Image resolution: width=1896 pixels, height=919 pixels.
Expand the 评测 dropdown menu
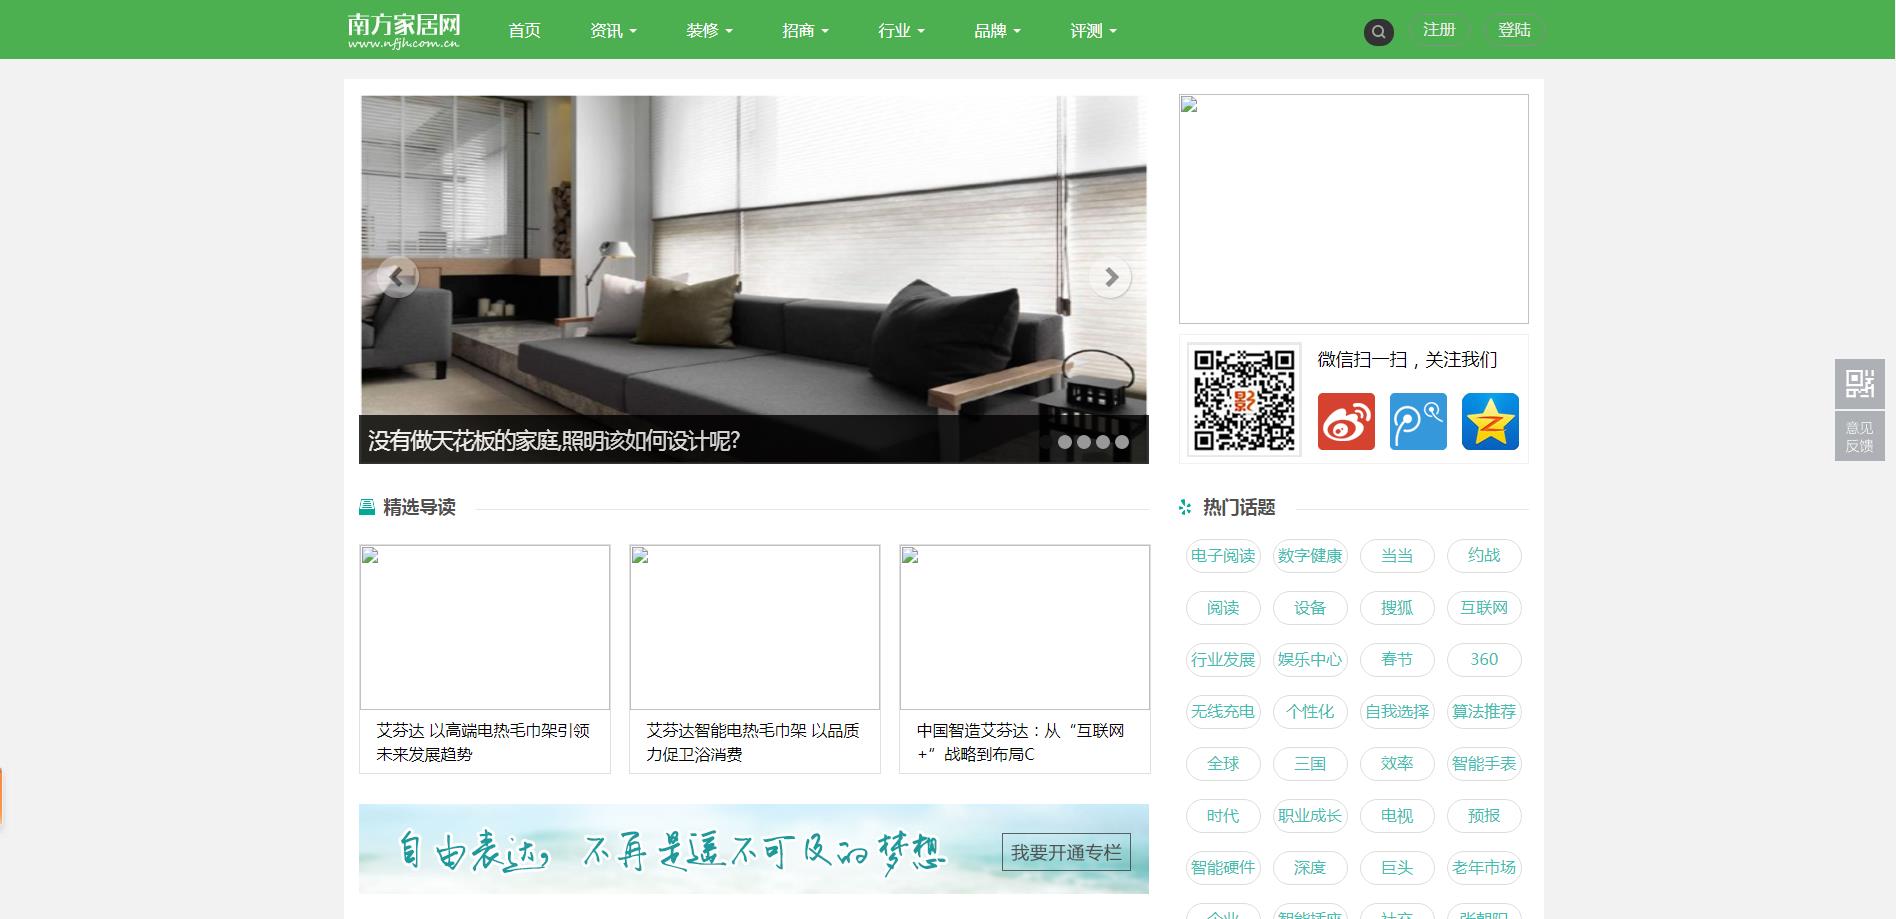pos(1093,31)
